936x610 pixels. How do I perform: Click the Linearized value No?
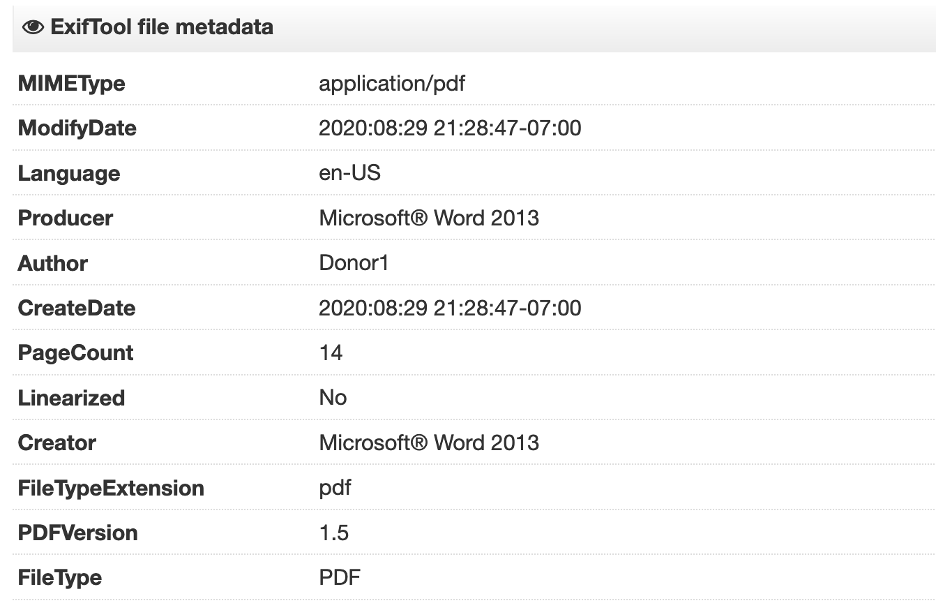(333, 398)
